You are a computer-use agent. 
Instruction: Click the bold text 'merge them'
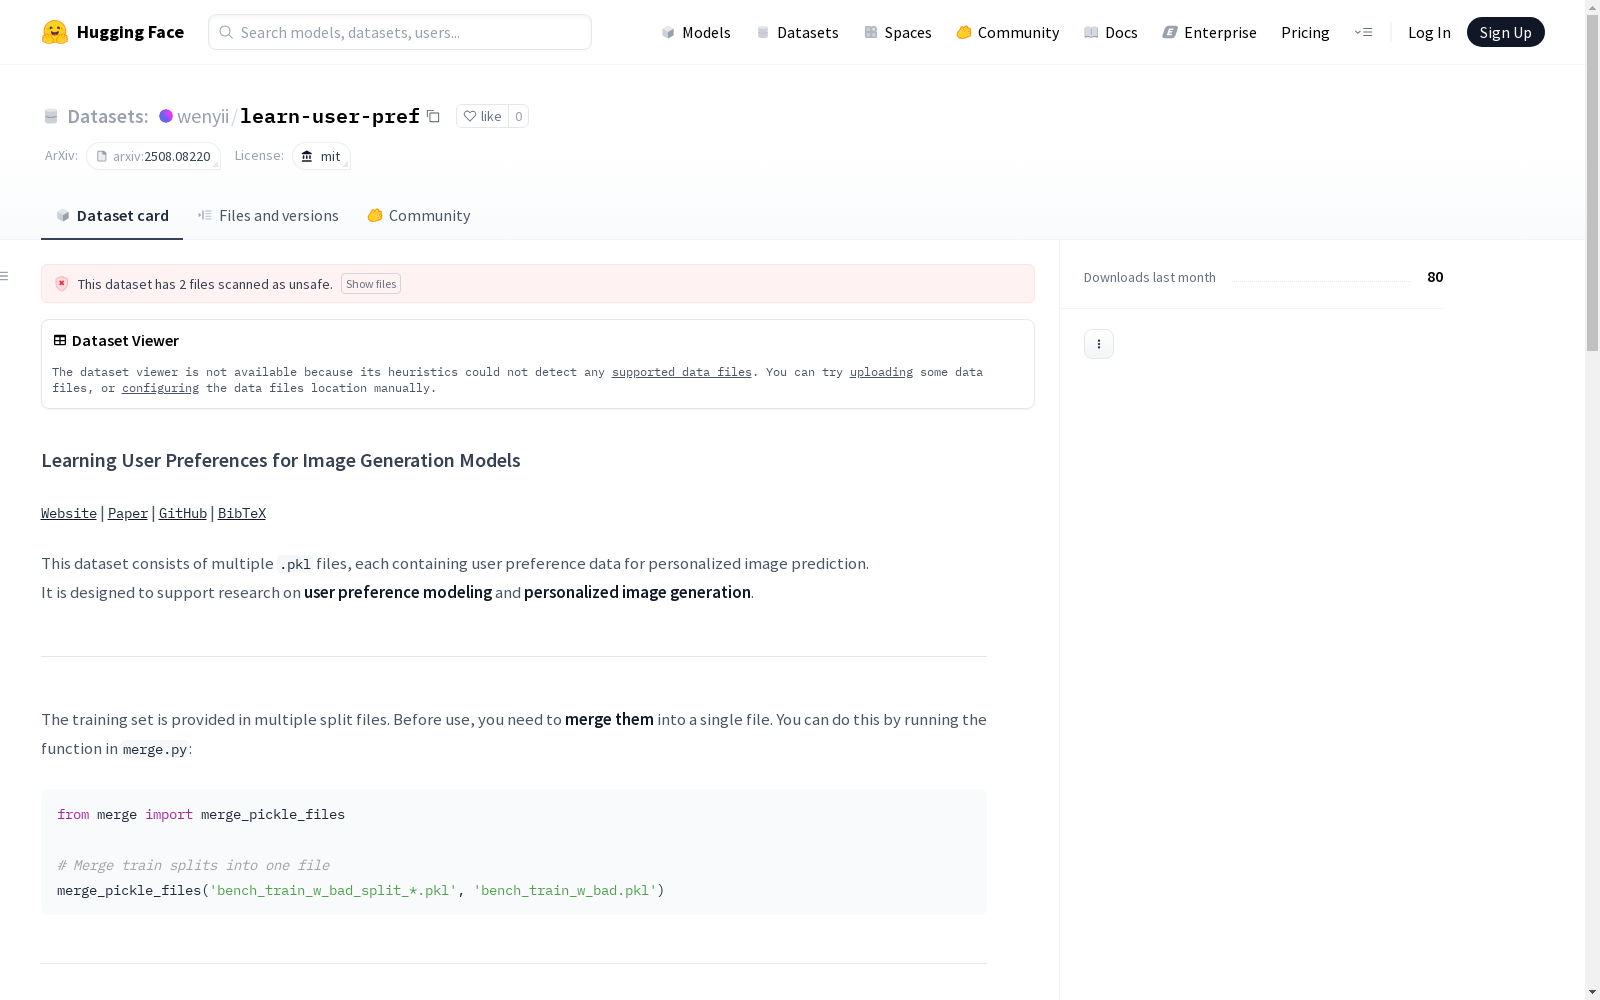click(x=609, y=719)
